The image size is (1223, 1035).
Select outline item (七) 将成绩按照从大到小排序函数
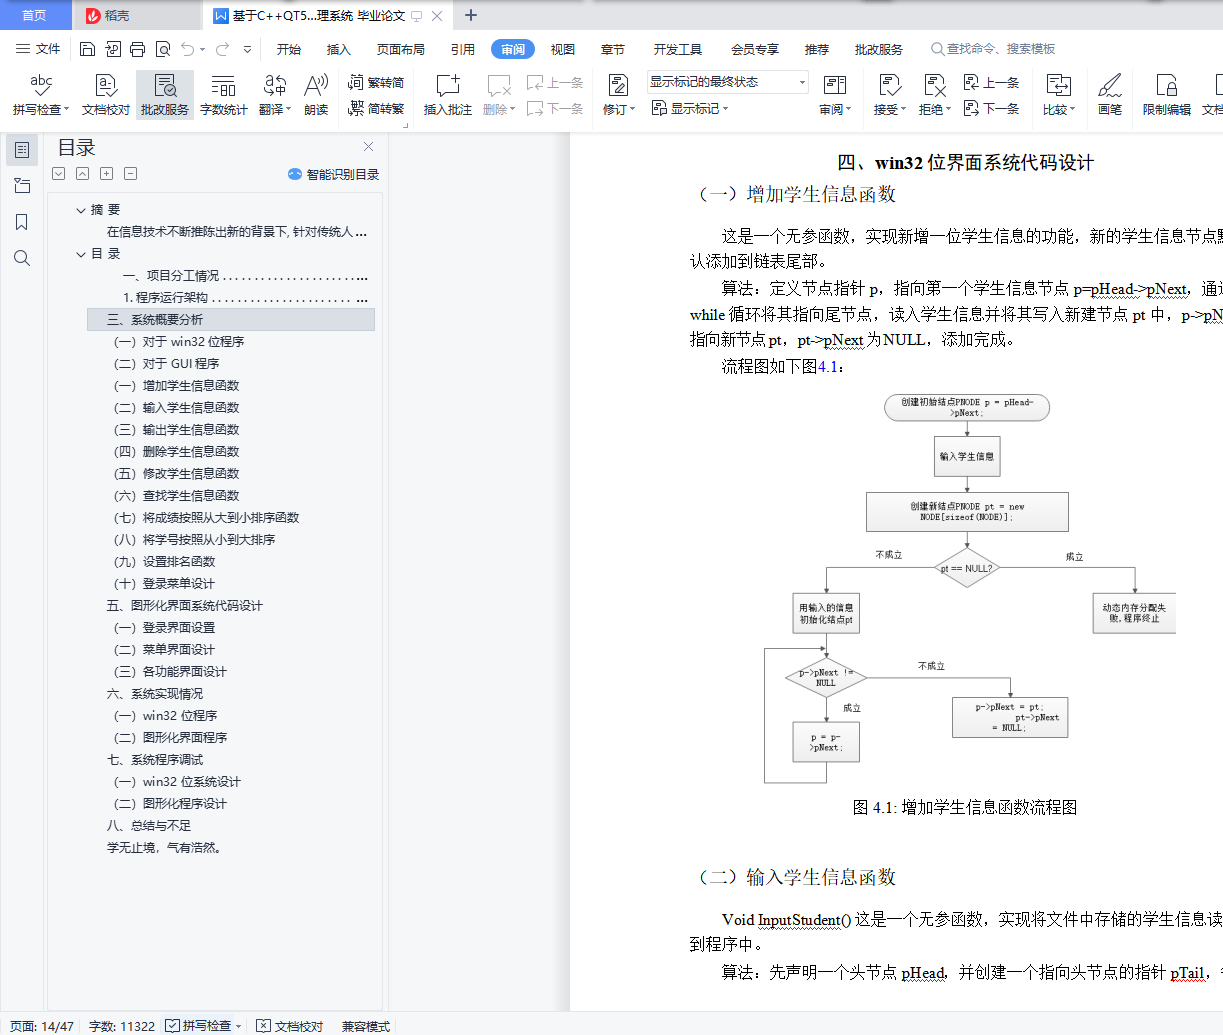tap(206, 518)
